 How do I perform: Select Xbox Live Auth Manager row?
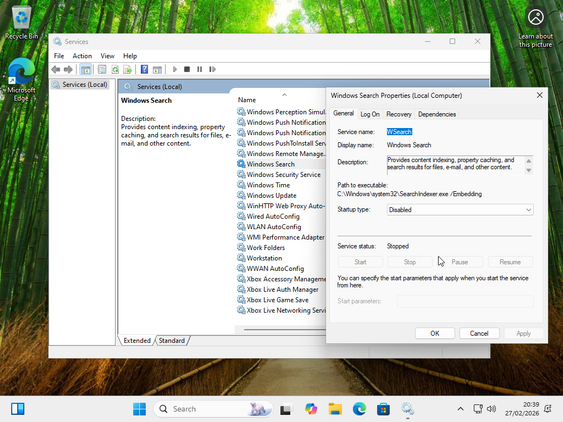pyautogui.click(x=281, y=289)
